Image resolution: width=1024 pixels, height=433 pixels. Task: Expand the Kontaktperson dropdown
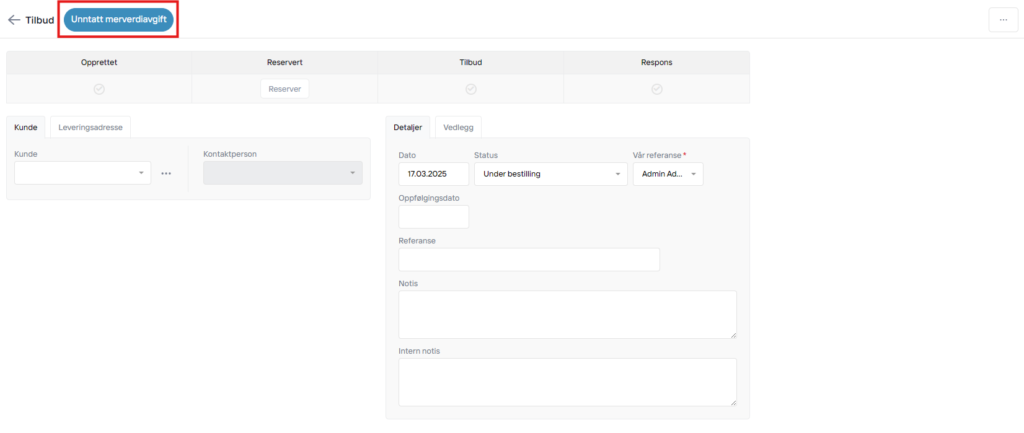point(283,173)
